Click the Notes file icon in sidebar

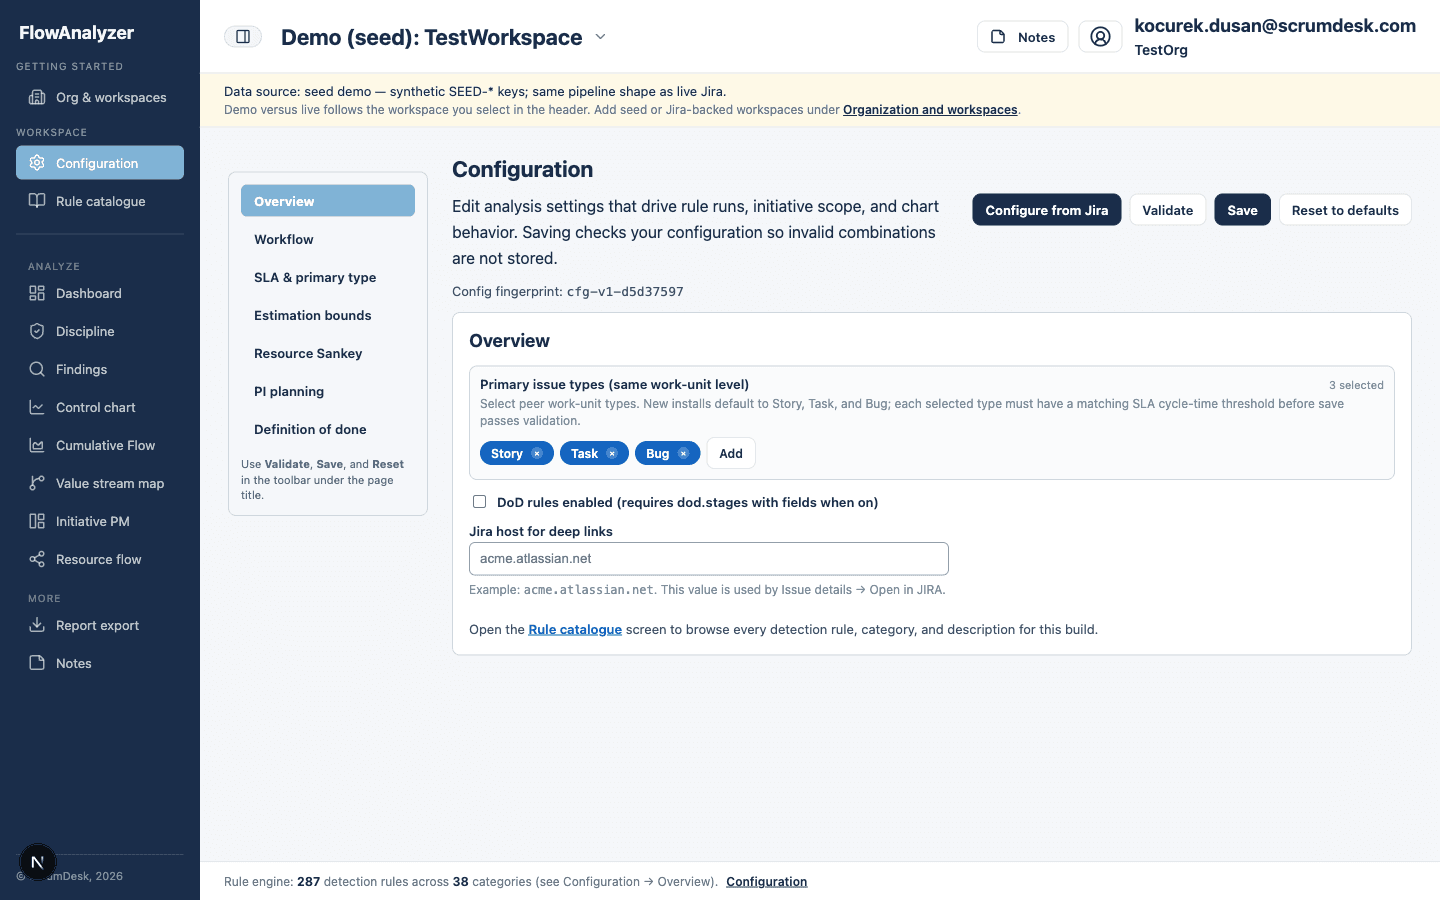point(37,663)
